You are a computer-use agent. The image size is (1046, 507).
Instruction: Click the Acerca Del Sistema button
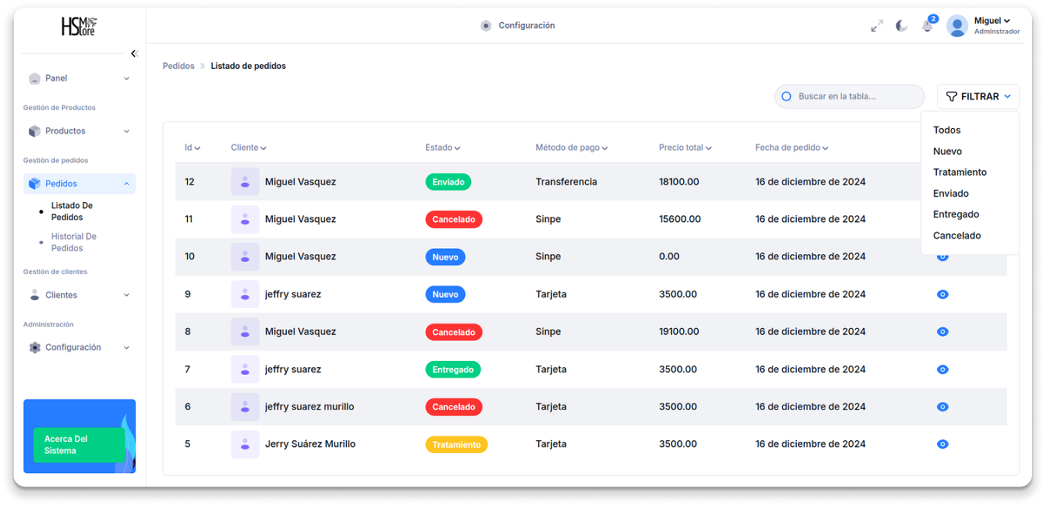79,445
